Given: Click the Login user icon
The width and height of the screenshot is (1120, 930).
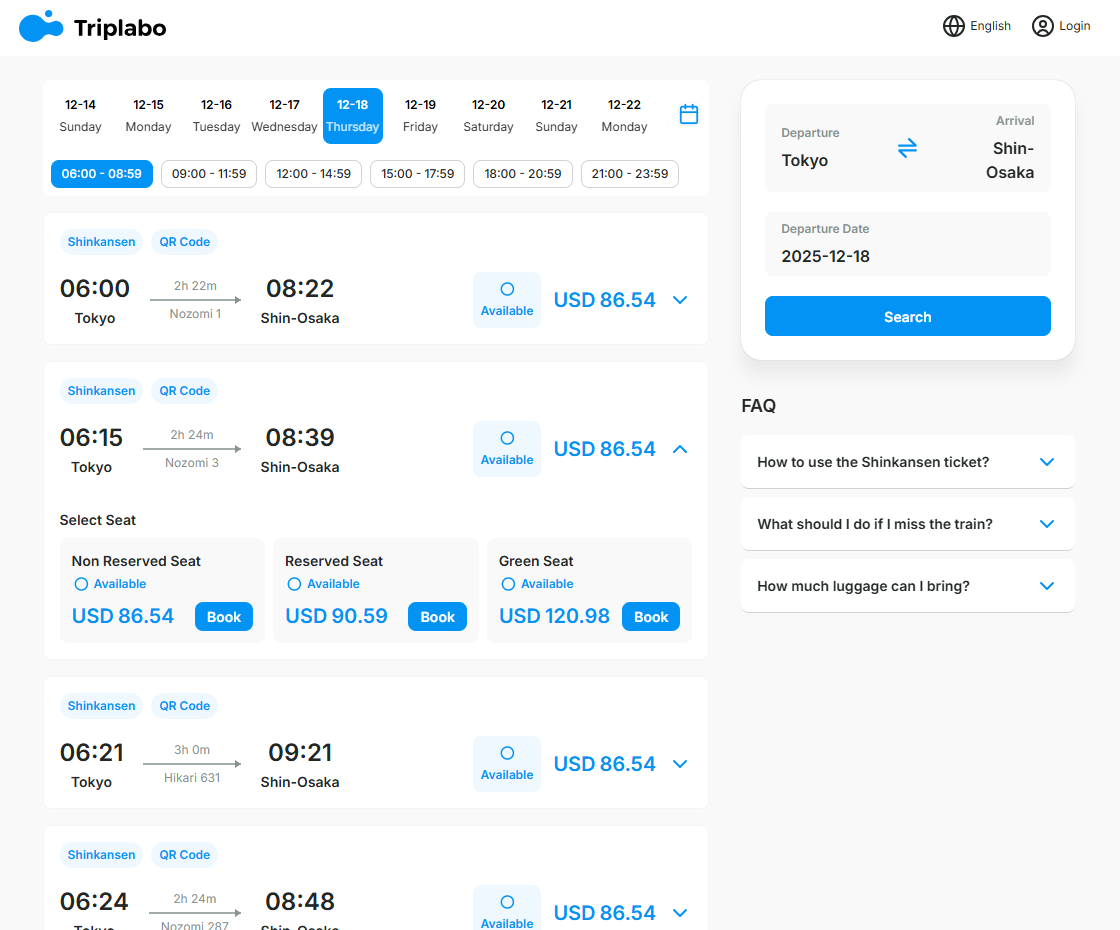Looking at the screenshot, I should point(1042,26).
